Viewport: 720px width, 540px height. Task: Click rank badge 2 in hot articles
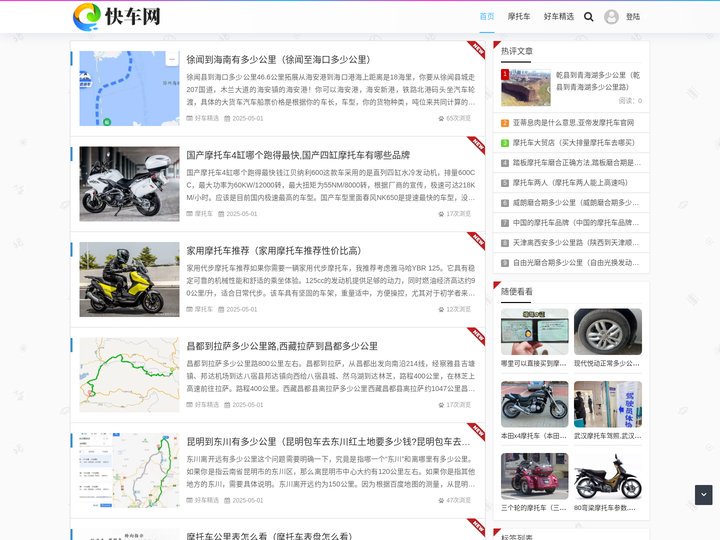[x=505, y=123]
